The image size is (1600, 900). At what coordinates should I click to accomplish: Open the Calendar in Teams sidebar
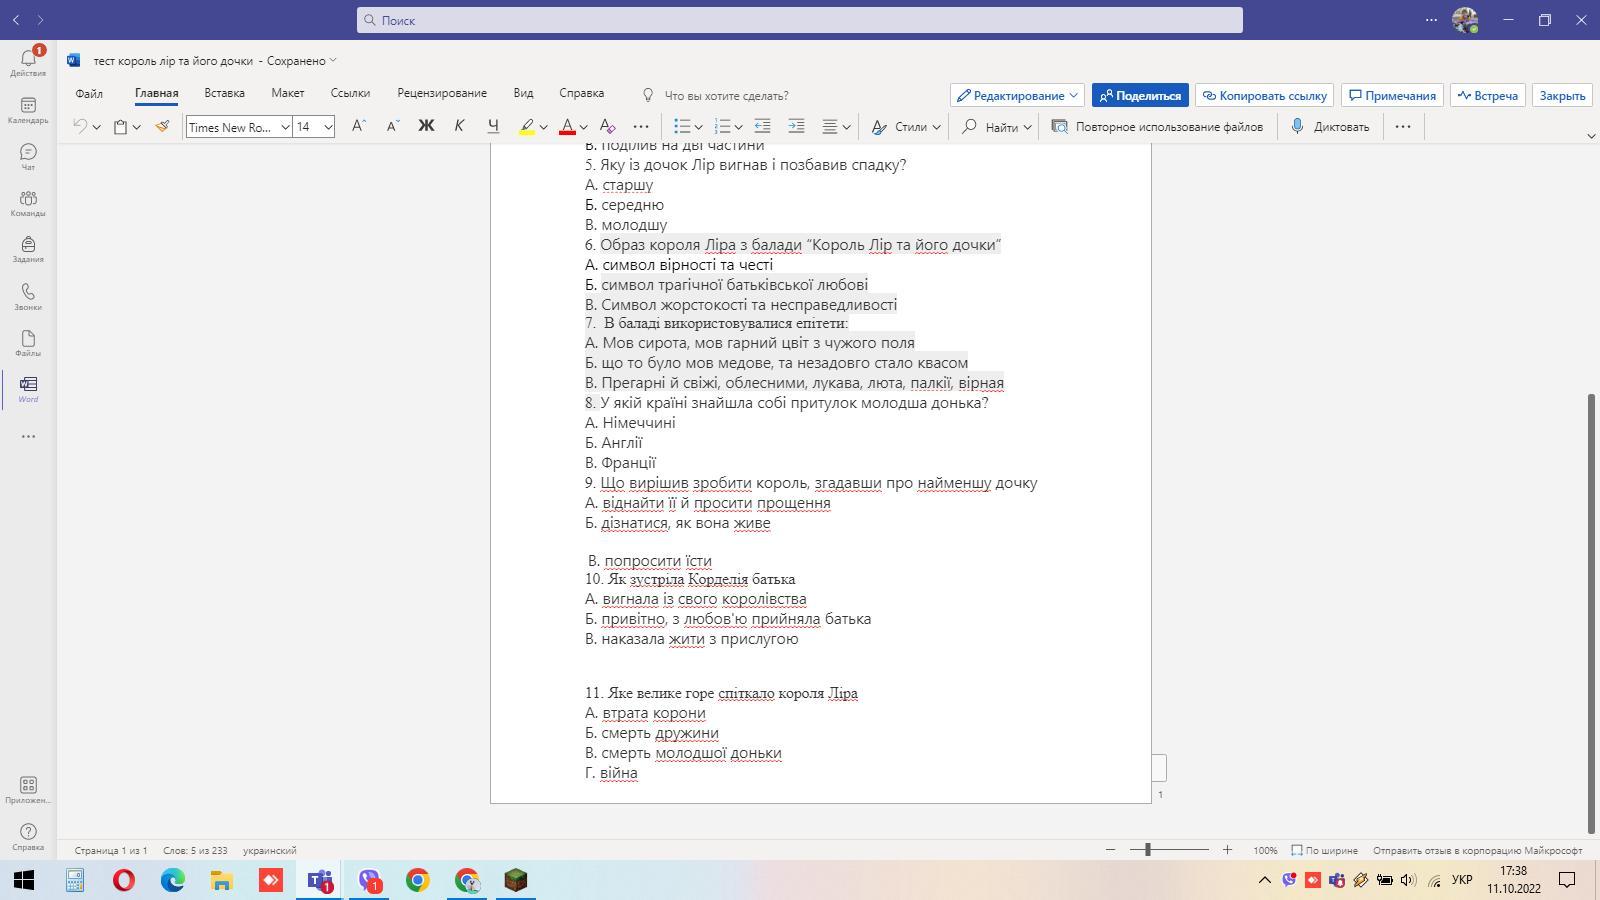(x=28, y=110)
